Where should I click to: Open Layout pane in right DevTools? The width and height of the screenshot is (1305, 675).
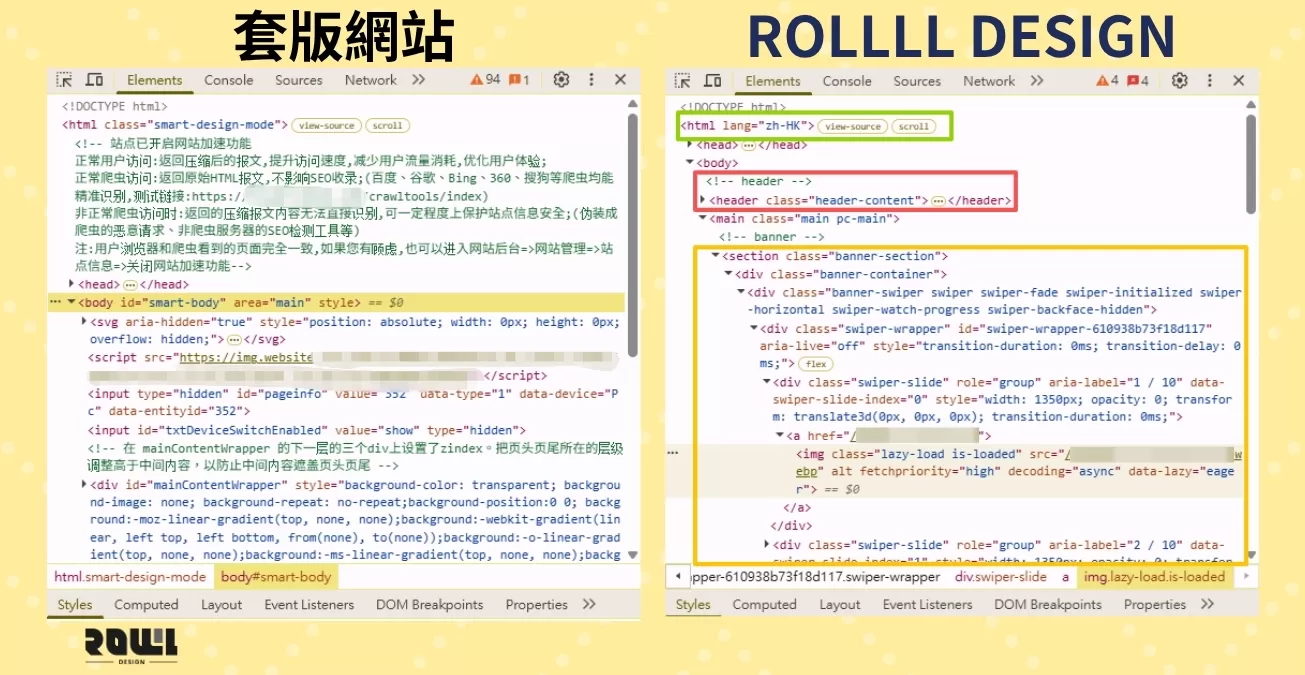pyautogui.click(x=840, y=604)
